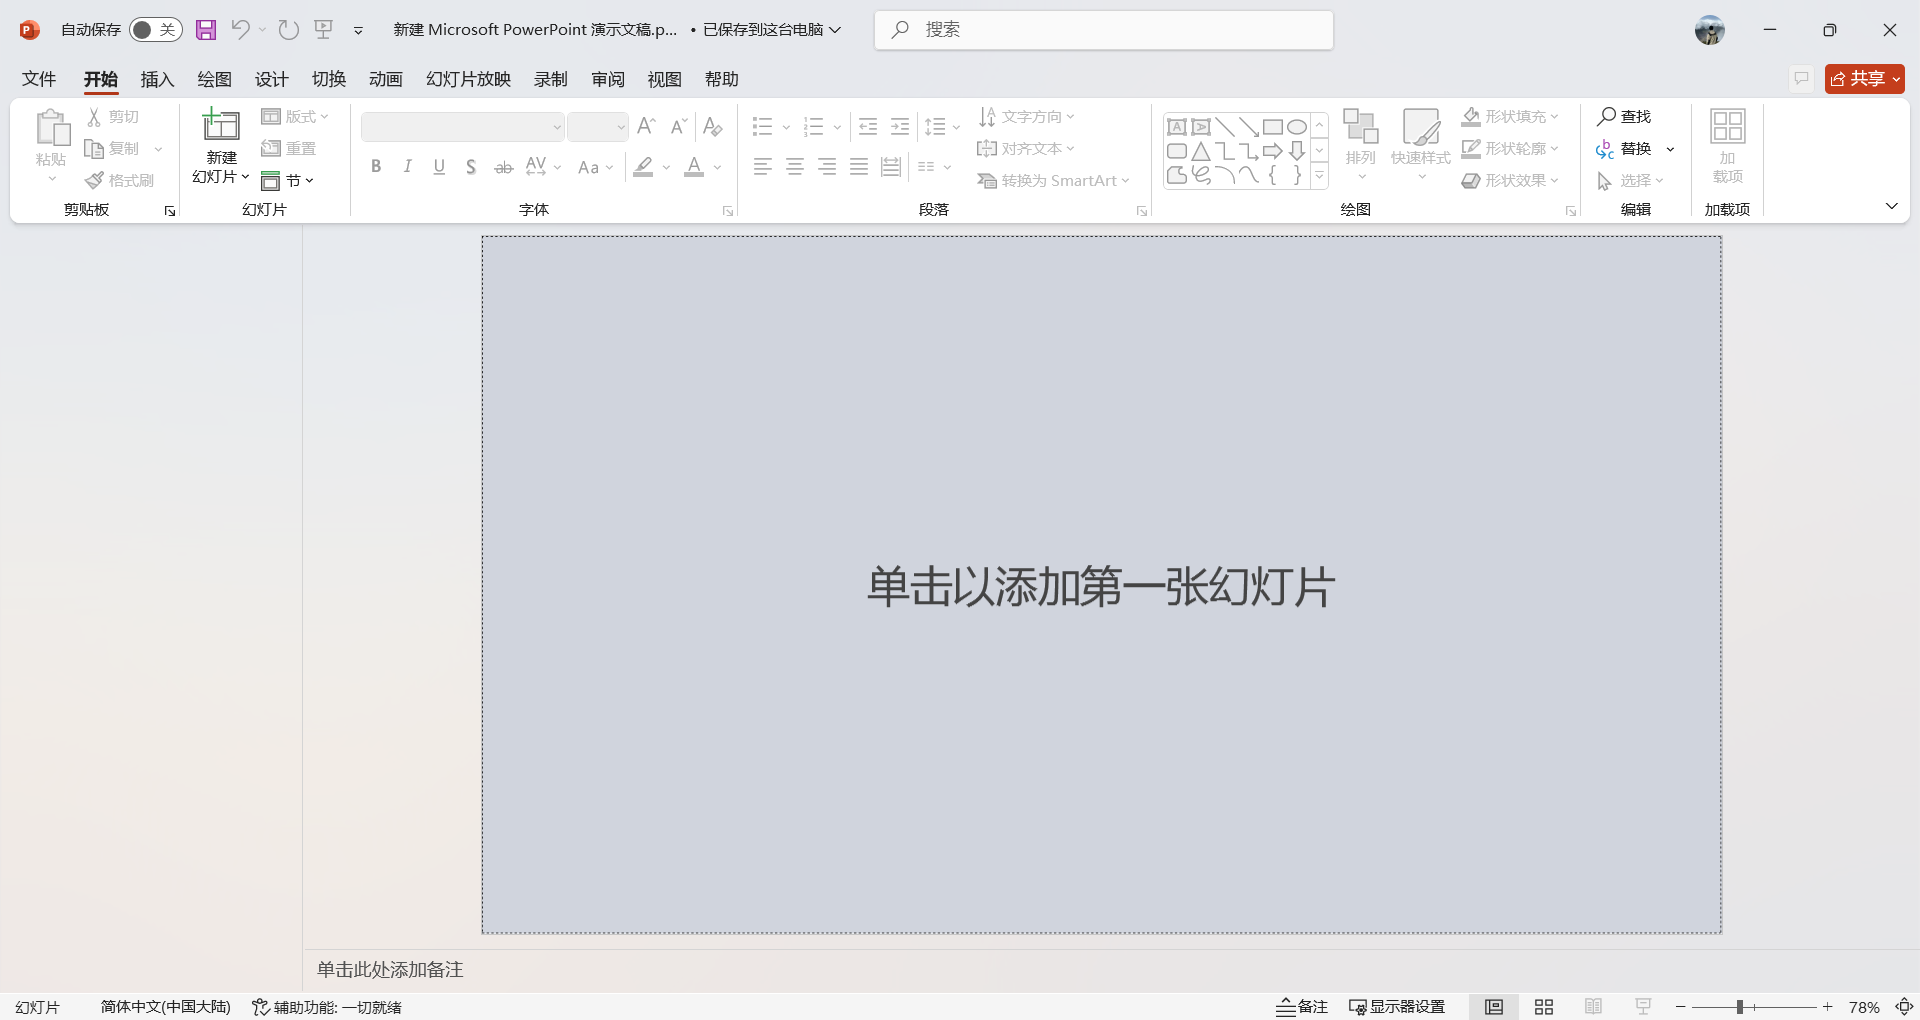Select Normal view toggle in status bar
Image resolution: width=1920 pixels, height=1020 pixels.
coord(1493,1007)
